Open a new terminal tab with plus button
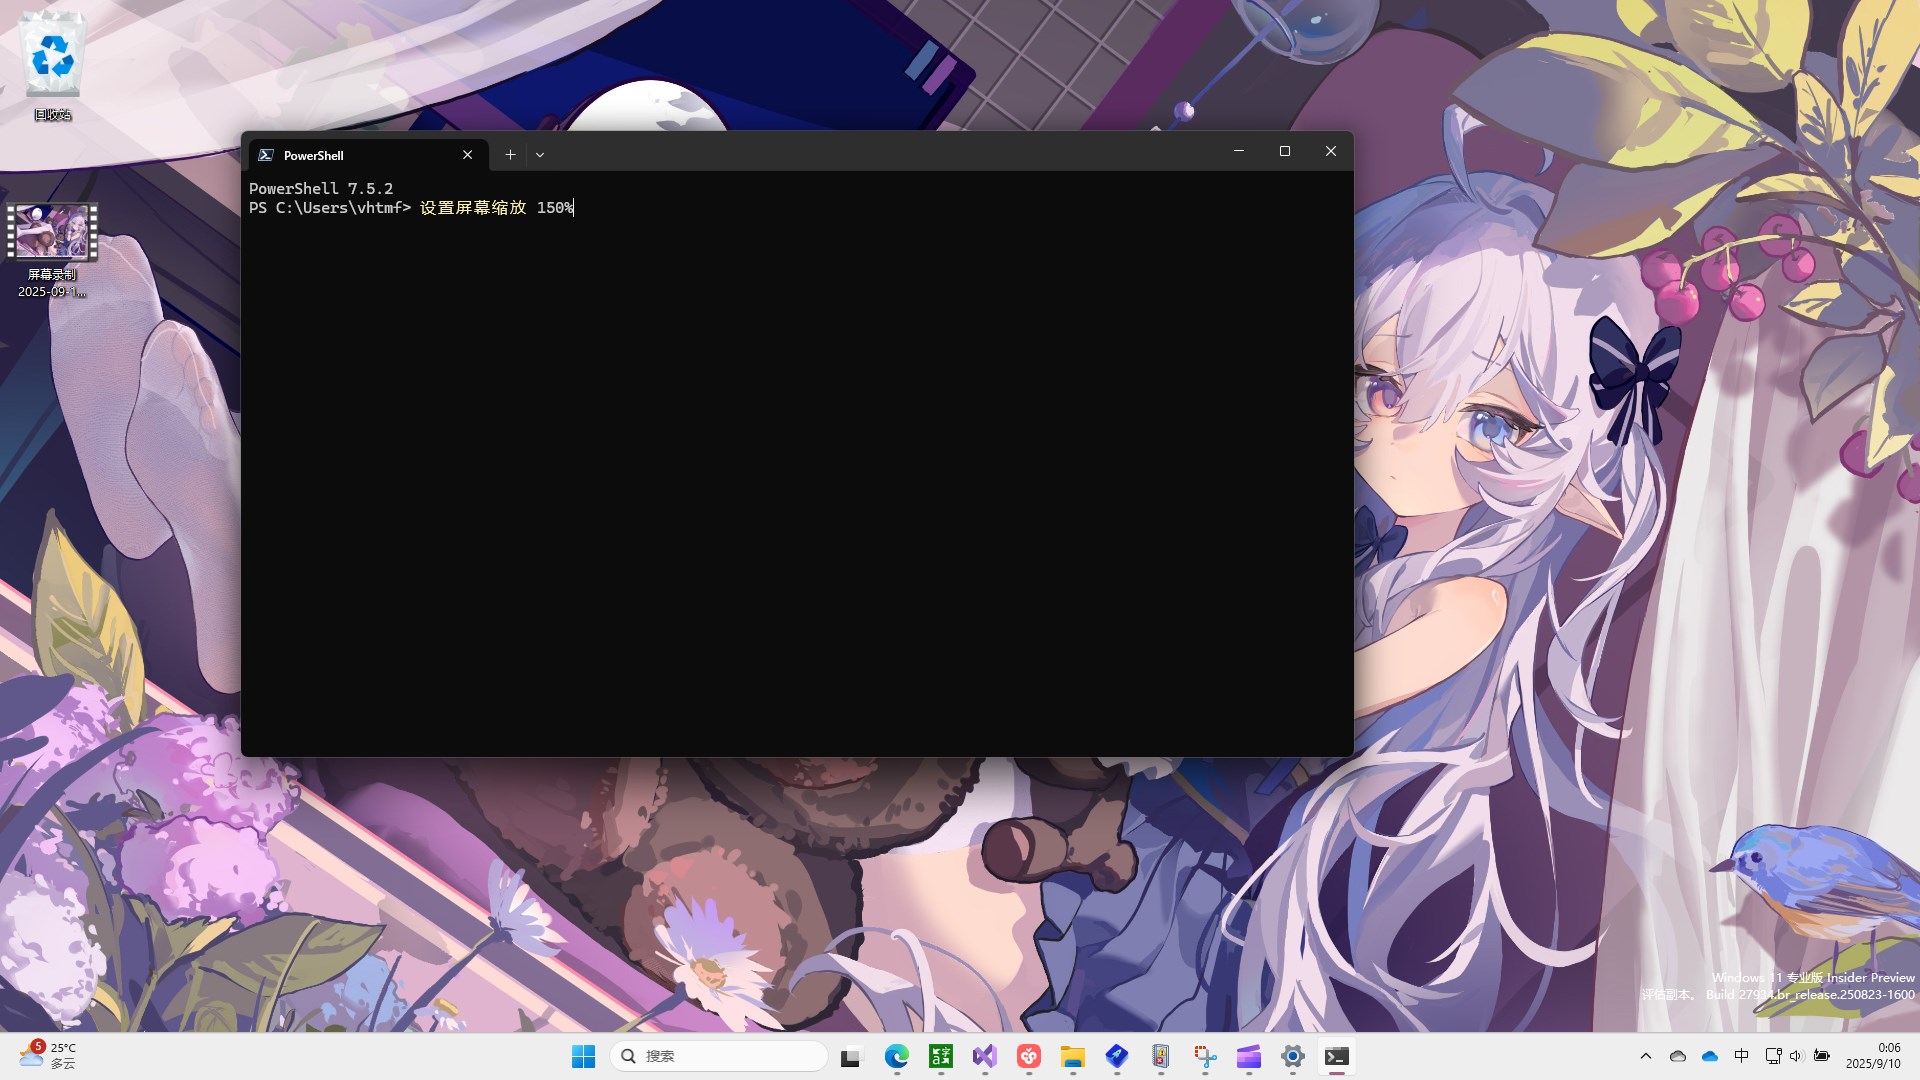The width and height of the screenshot is (1920, 1080). (x=510, y=155)
